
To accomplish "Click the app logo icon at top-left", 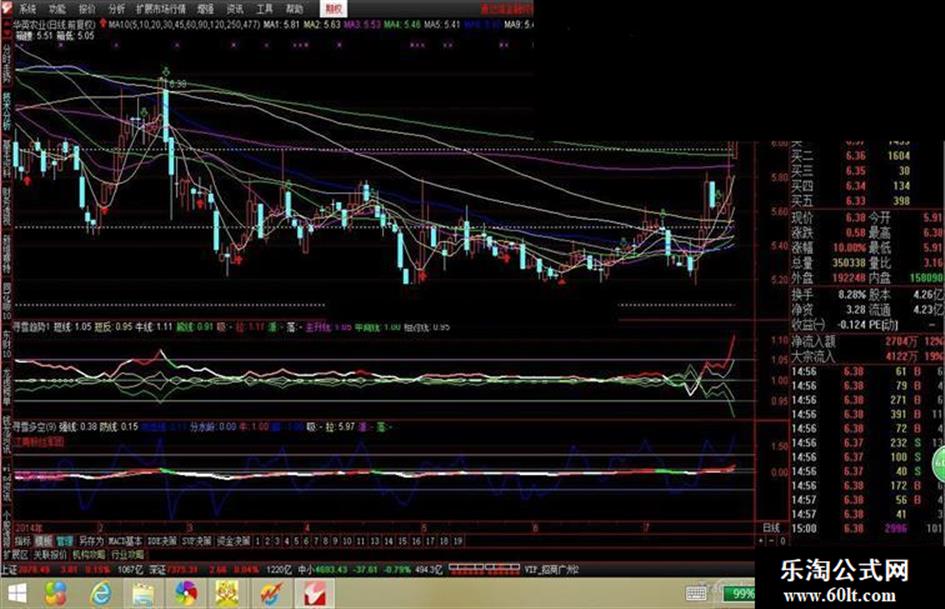I will (x=7, y=8).
